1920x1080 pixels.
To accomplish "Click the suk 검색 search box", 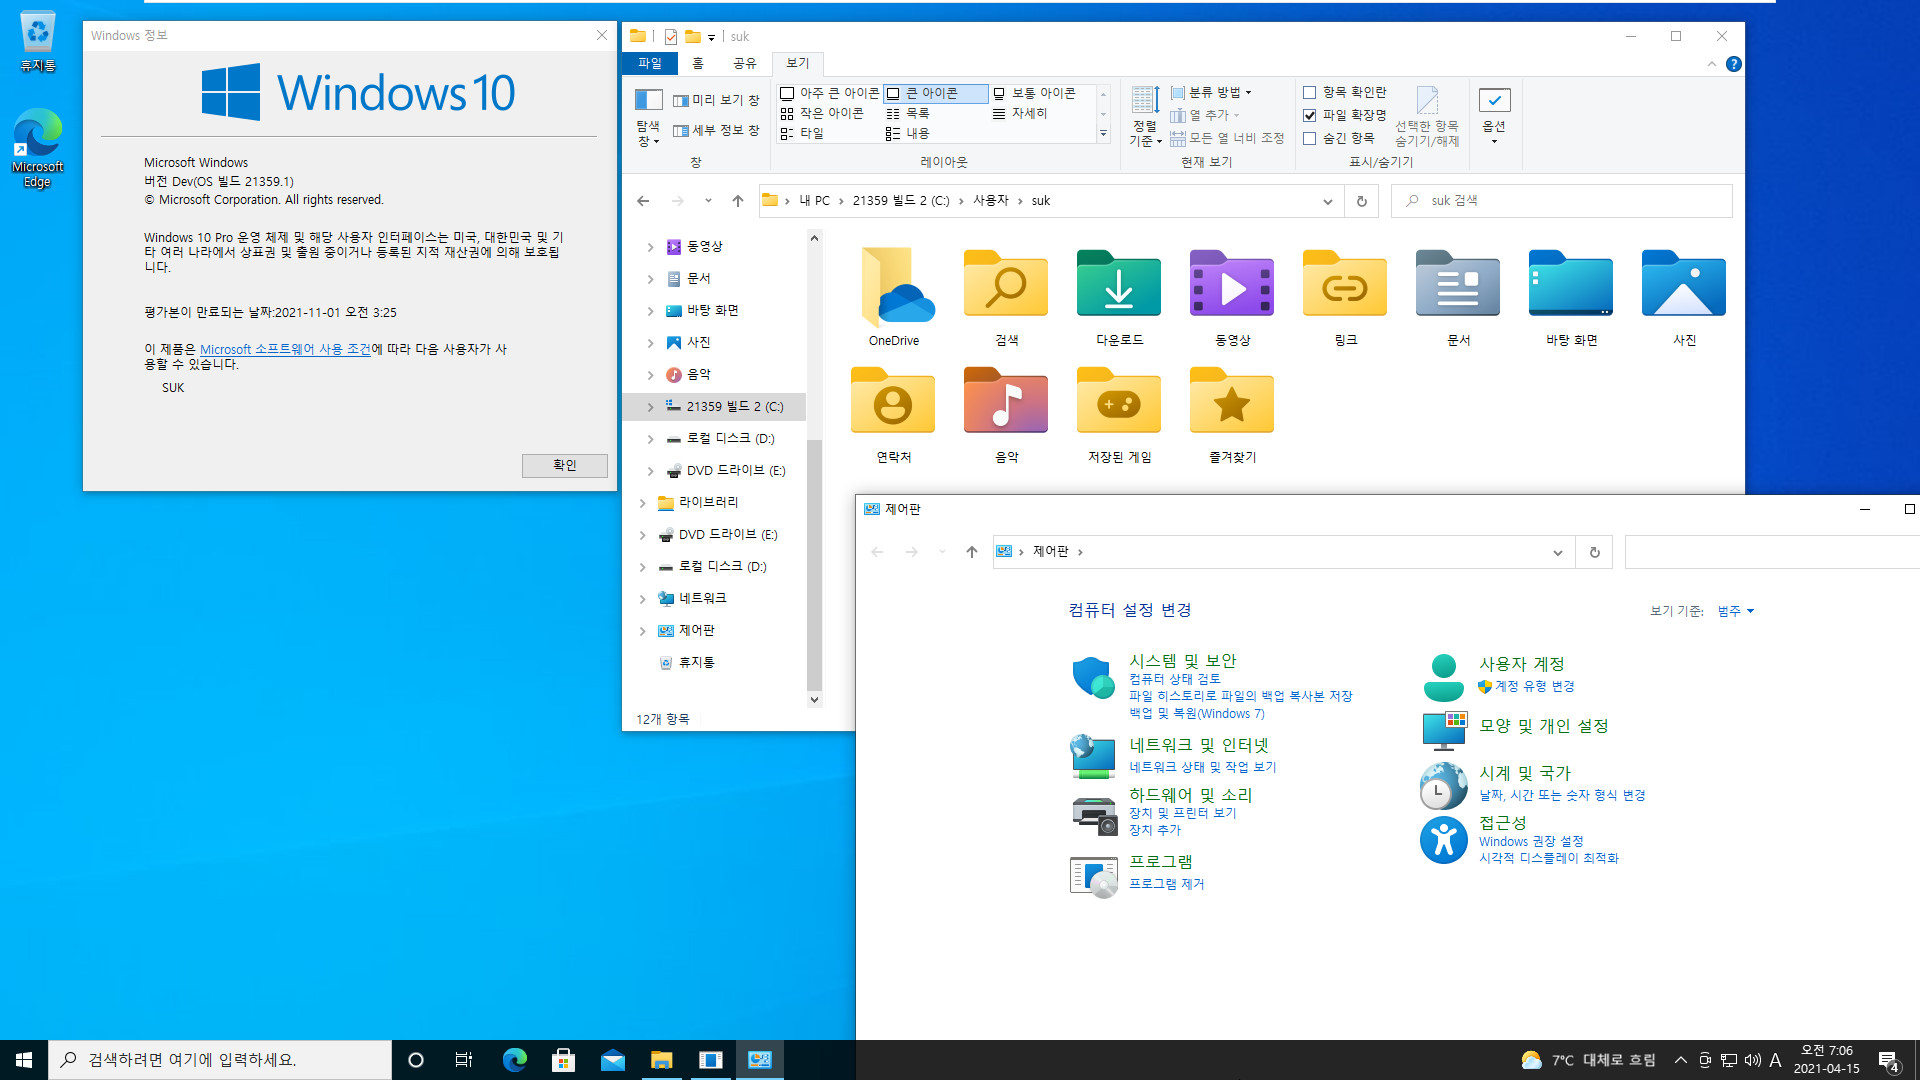I will [x=1561, y=201].
